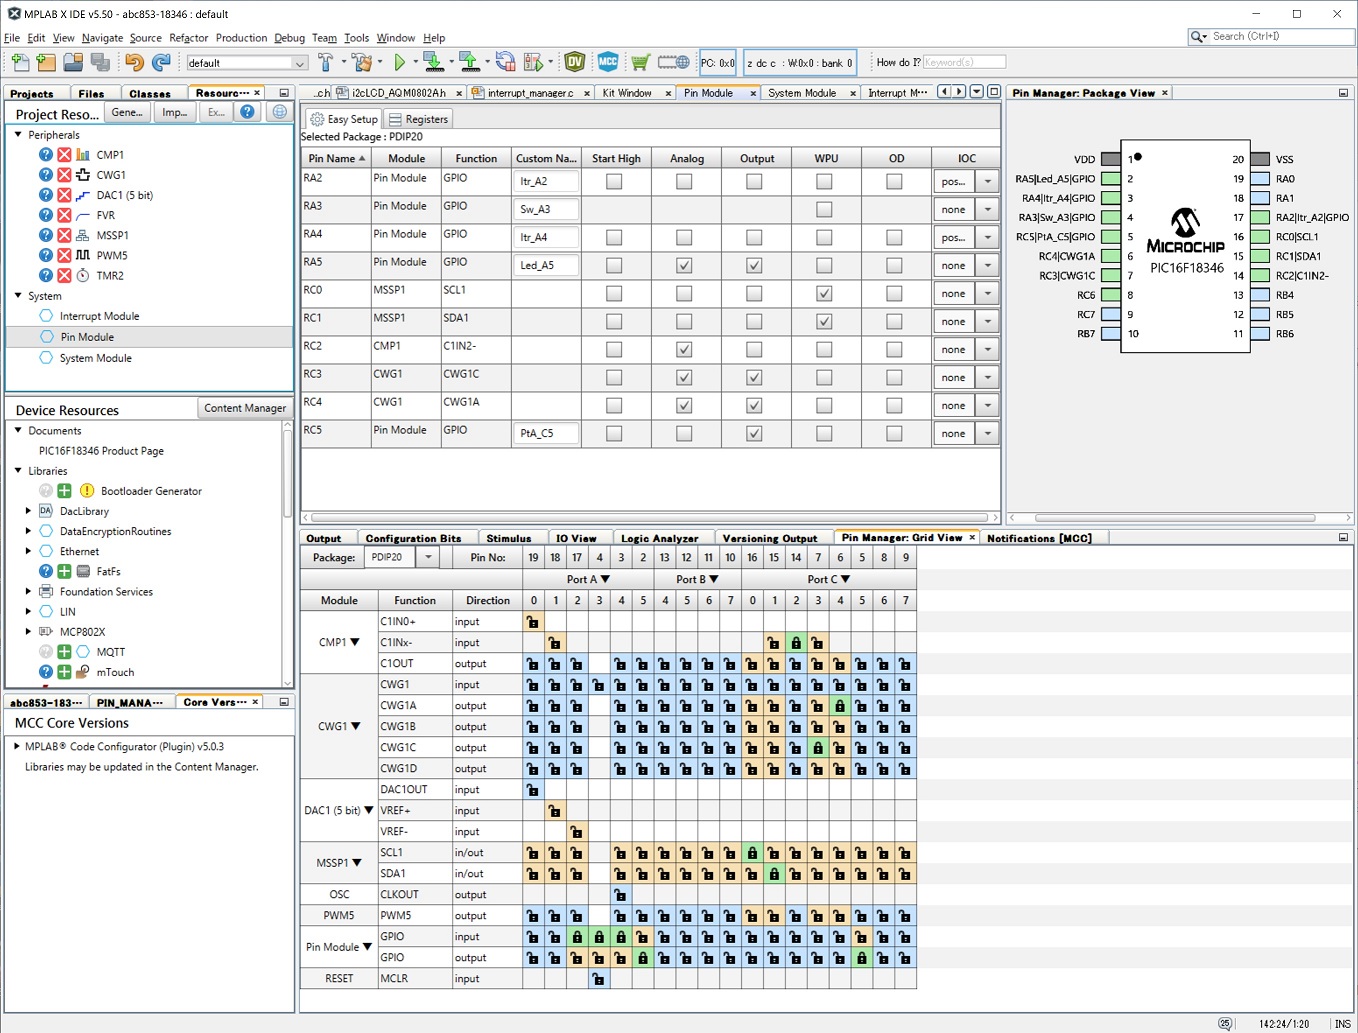Screen dimensions: 1358x1033
Task: Toggle the Analog checkbox for RC2
Action: 684,350
